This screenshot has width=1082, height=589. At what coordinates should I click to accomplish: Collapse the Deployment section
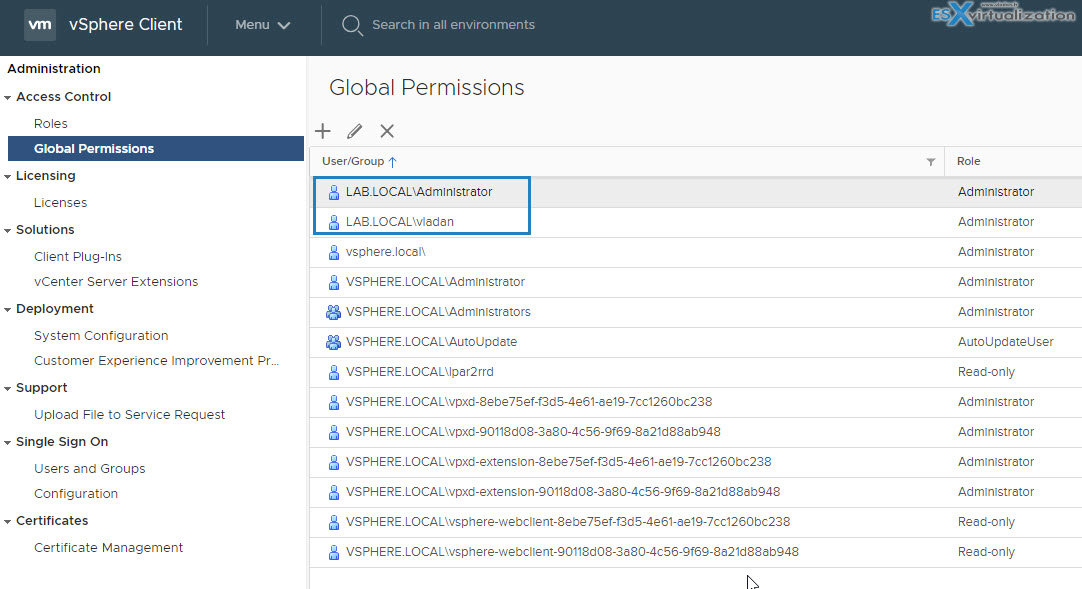[8, 309]
